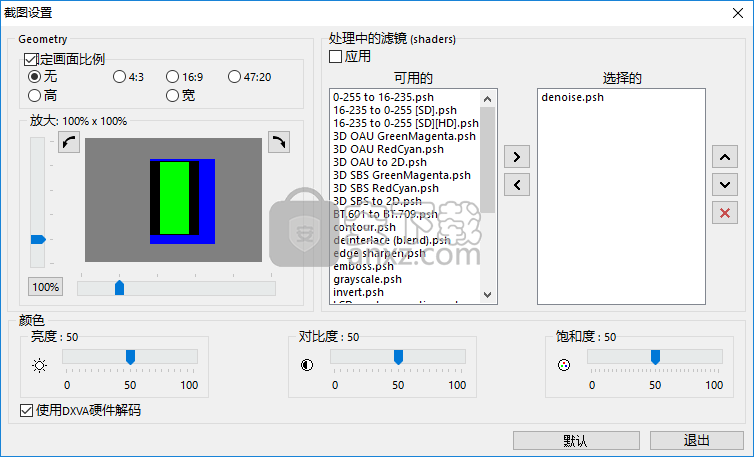Delete shader with red X button

coord(725,213)
